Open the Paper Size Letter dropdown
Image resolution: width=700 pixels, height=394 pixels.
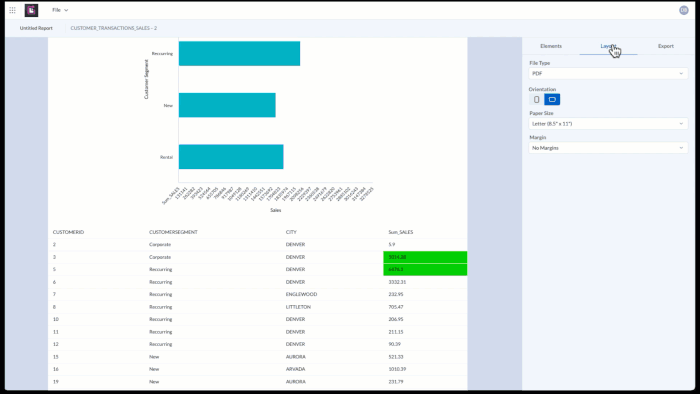click(608, 124)
